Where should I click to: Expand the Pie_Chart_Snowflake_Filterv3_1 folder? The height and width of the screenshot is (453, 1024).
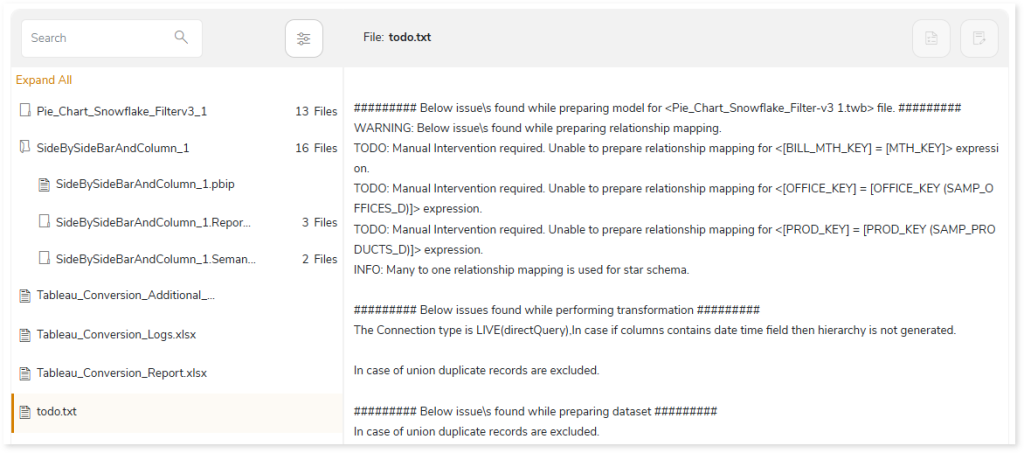coord(25,111)
